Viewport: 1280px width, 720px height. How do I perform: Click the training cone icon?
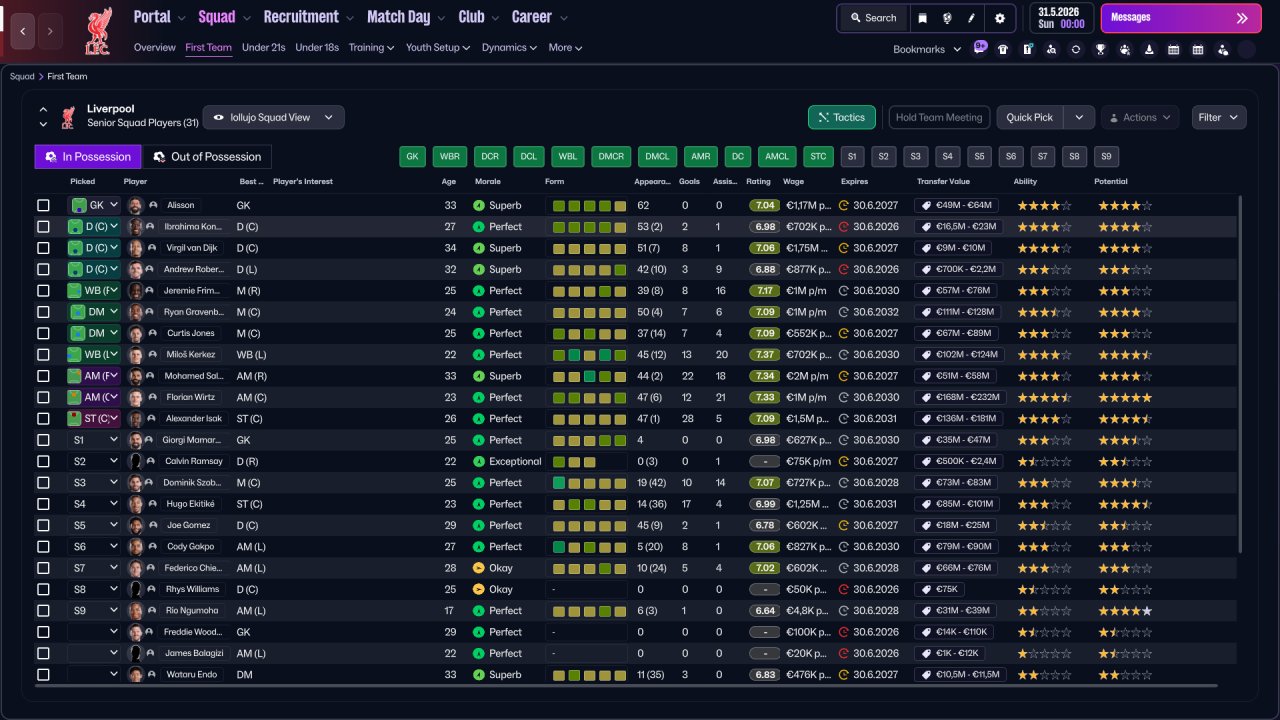point(1149,49)
